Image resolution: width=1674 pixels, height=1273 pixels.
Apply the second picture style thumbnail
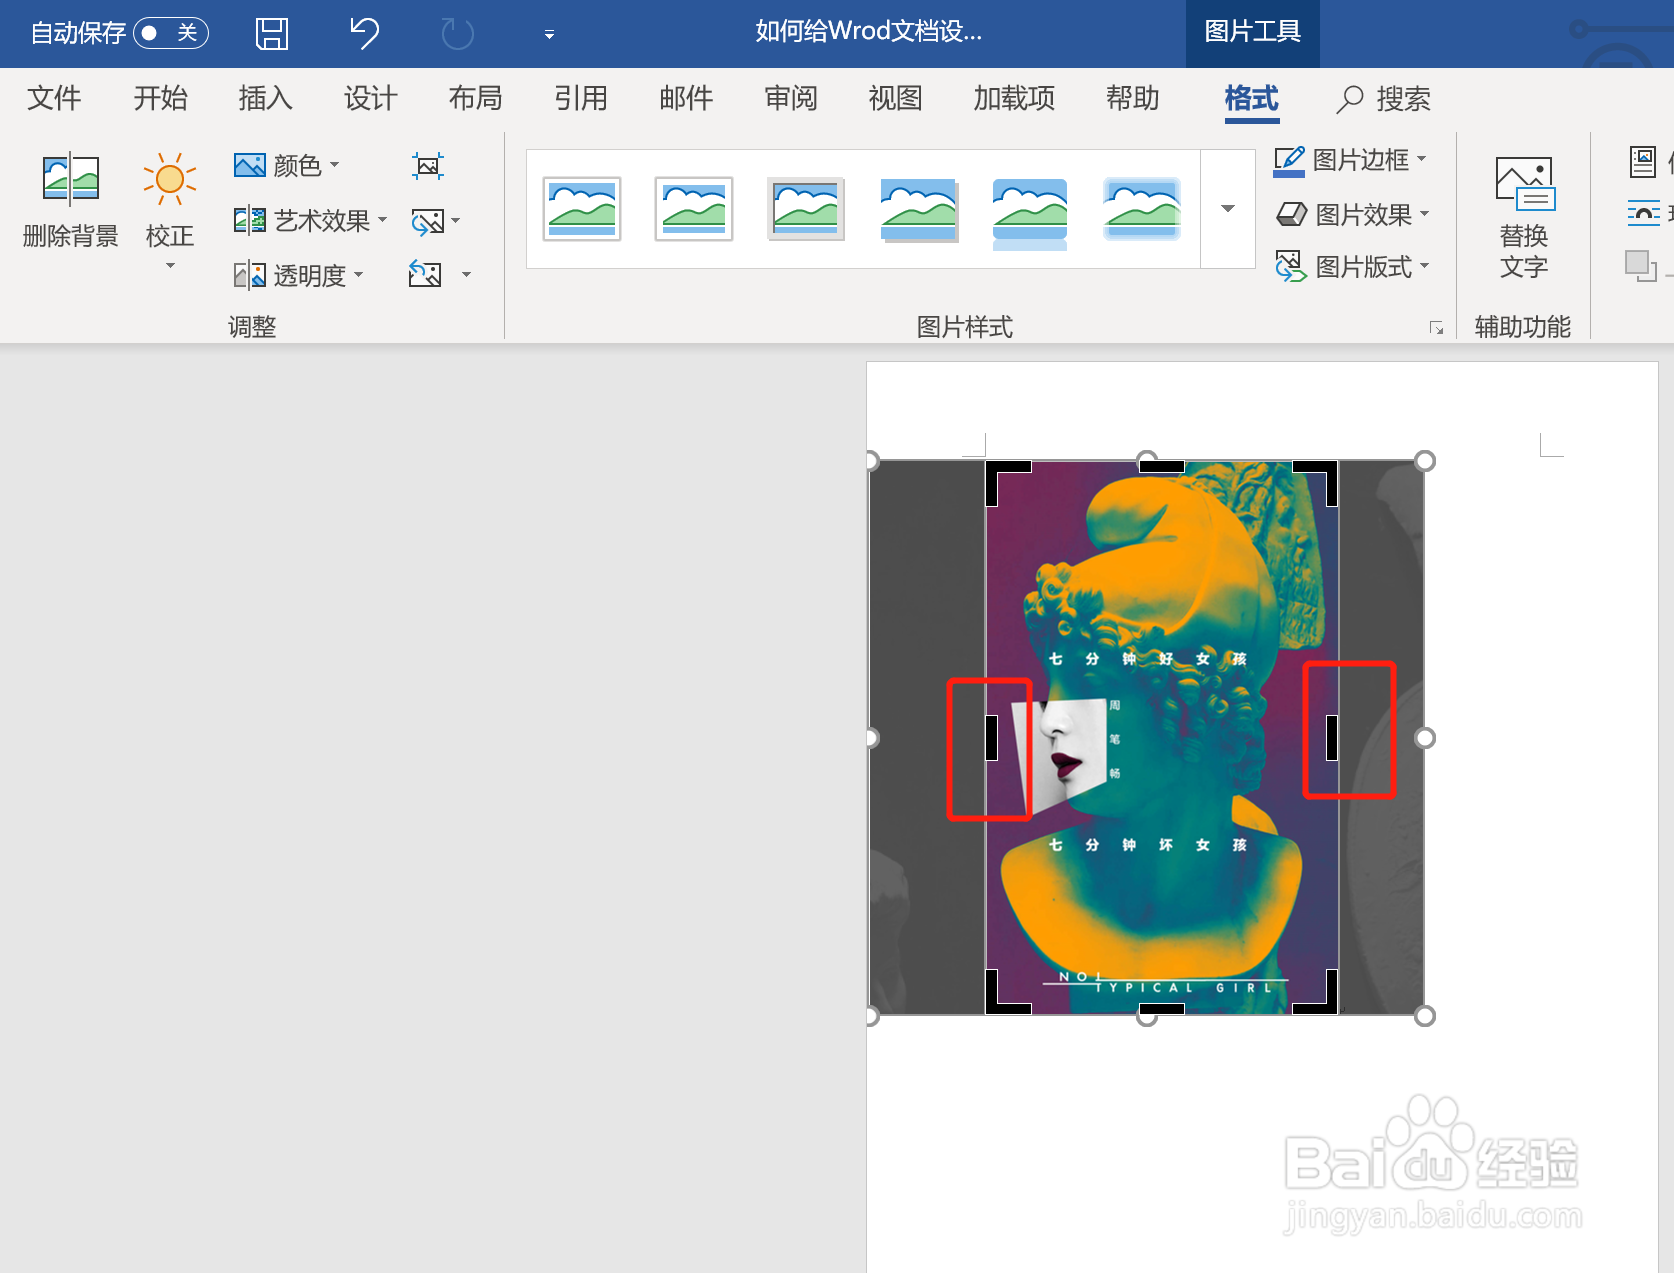[694, 209]
